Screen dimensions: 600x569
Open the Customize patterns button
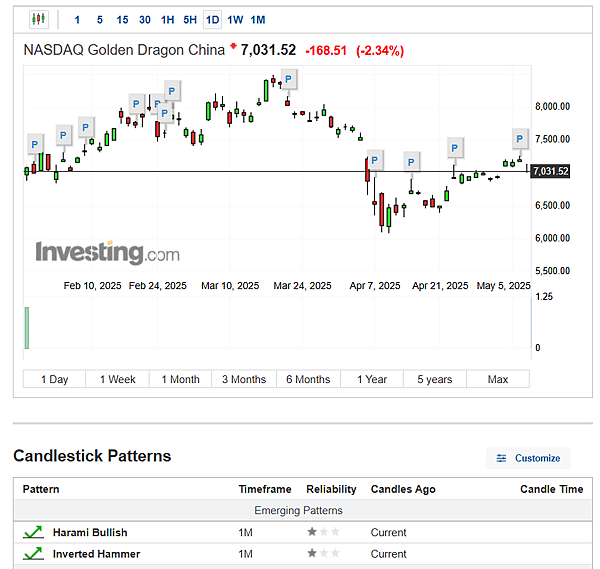[528, 458]
